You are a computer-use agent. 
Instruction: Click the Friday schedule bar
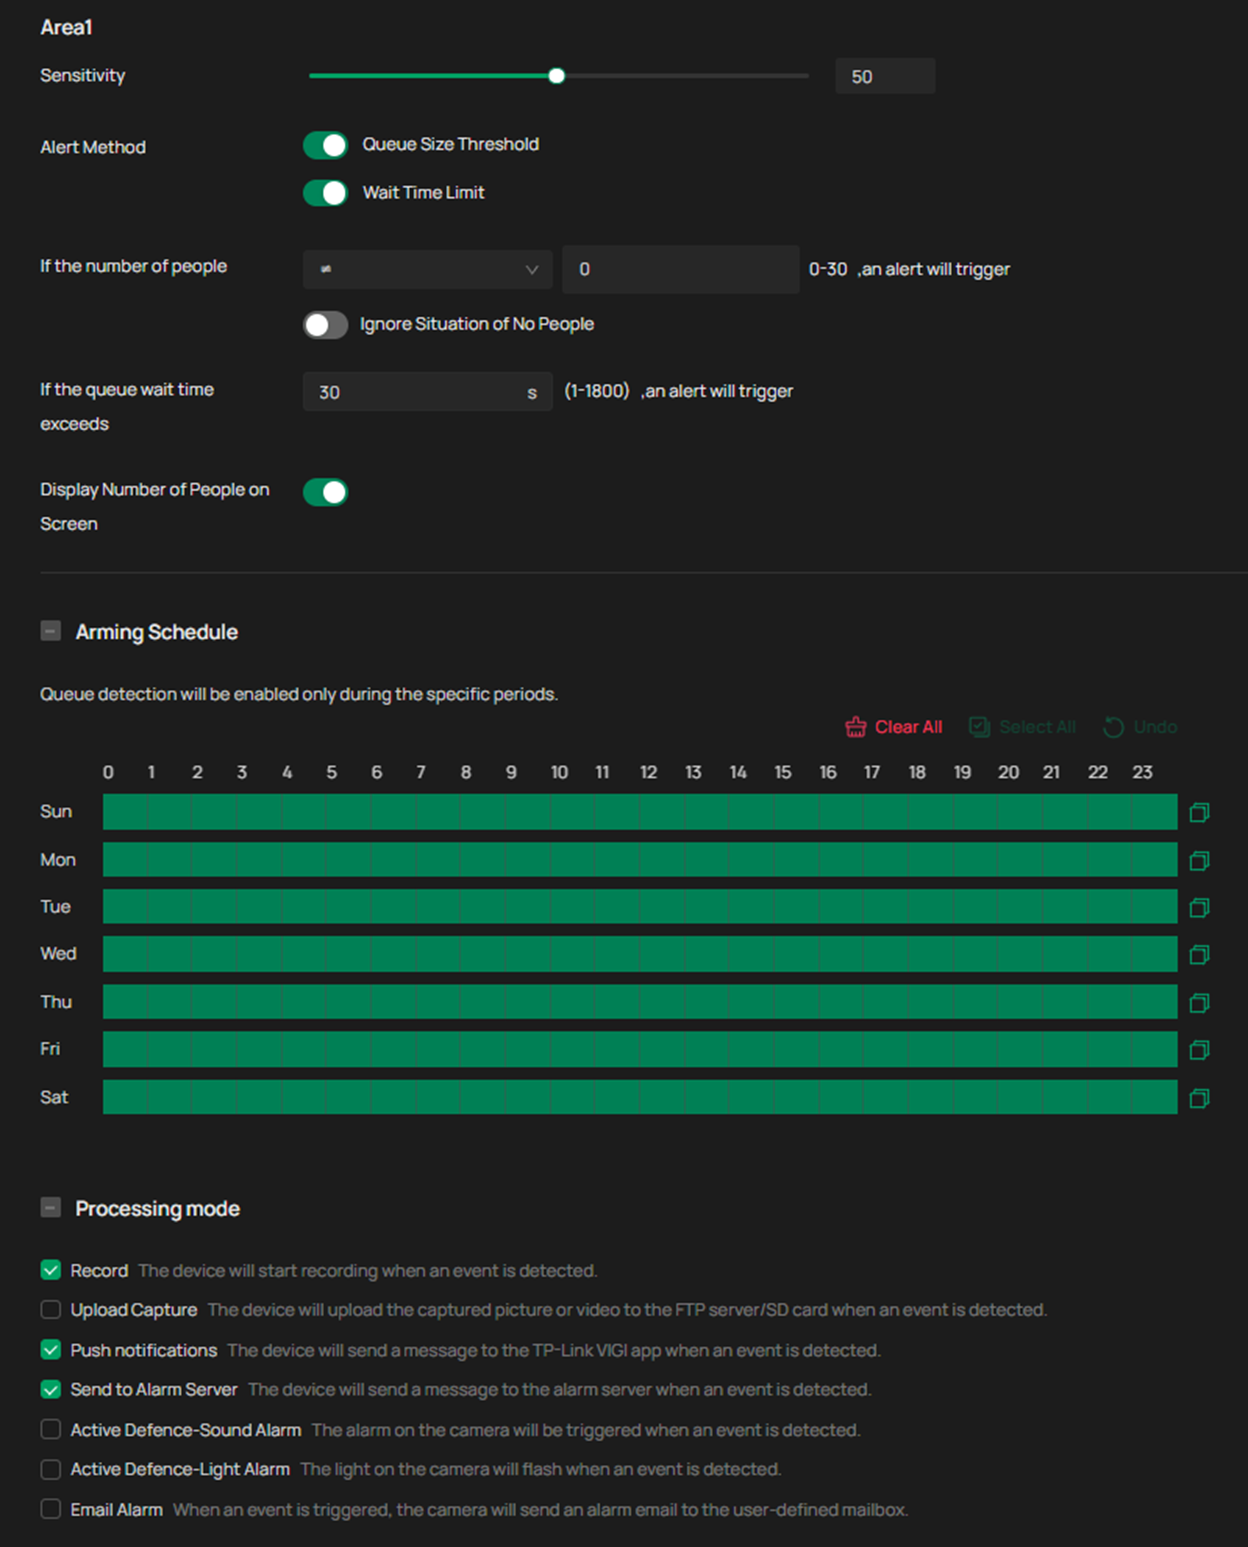[x=640, y=1049]
